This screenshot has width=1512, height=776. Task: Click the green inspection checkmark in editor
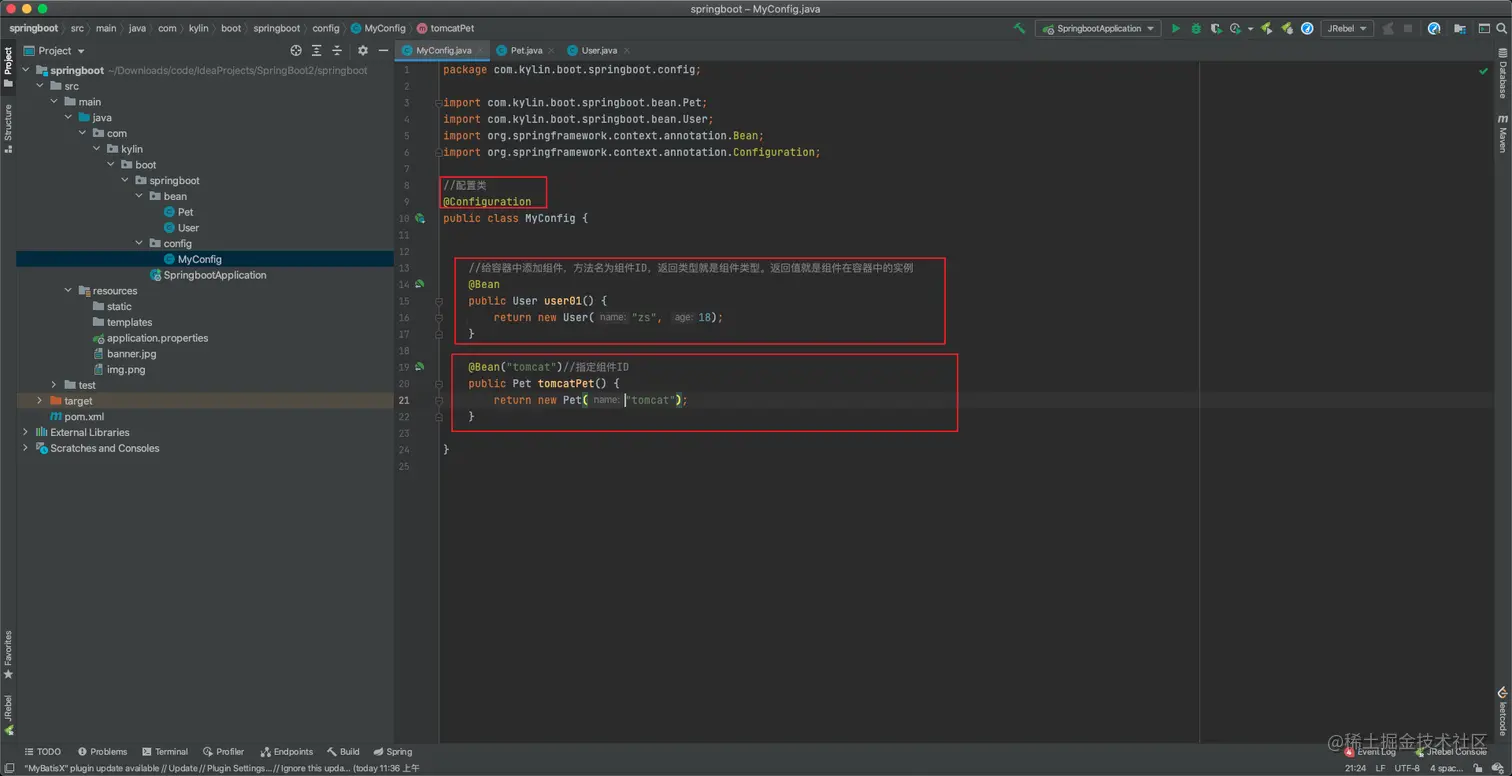1484,71
